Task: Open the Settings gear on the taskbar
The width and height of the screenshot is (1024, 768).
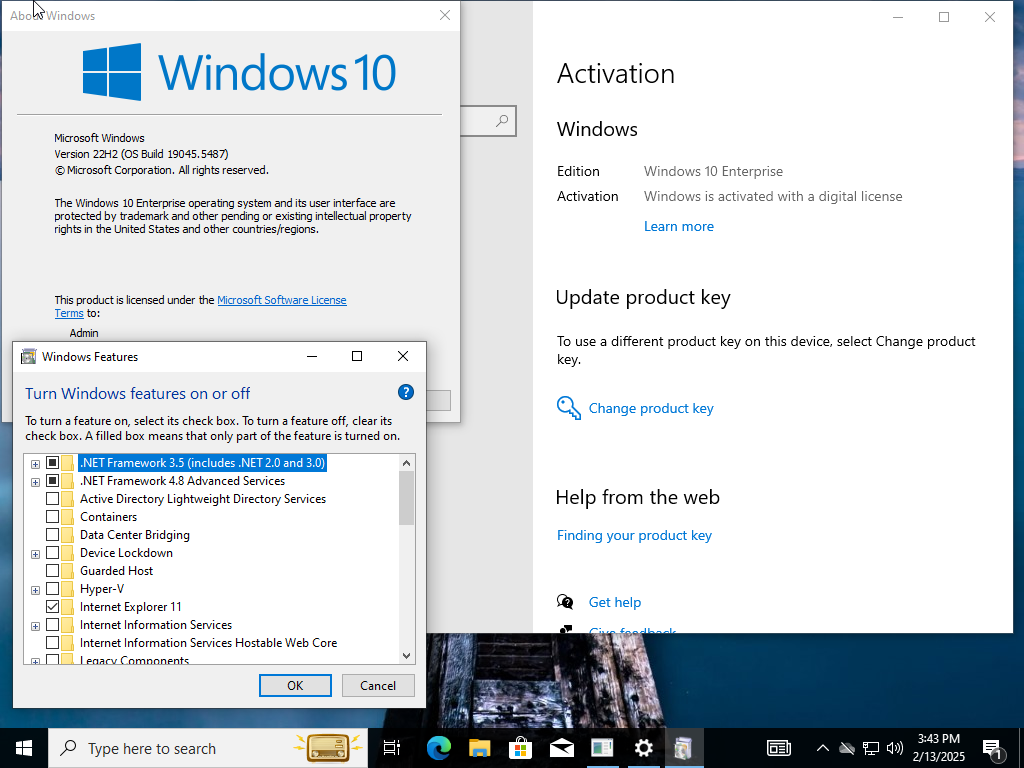Action: tap(643, 748)
